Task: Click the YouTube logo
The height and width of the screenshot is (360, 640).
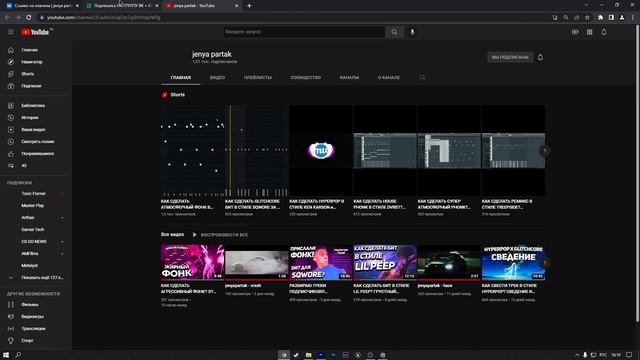Action: coord(35,32)
